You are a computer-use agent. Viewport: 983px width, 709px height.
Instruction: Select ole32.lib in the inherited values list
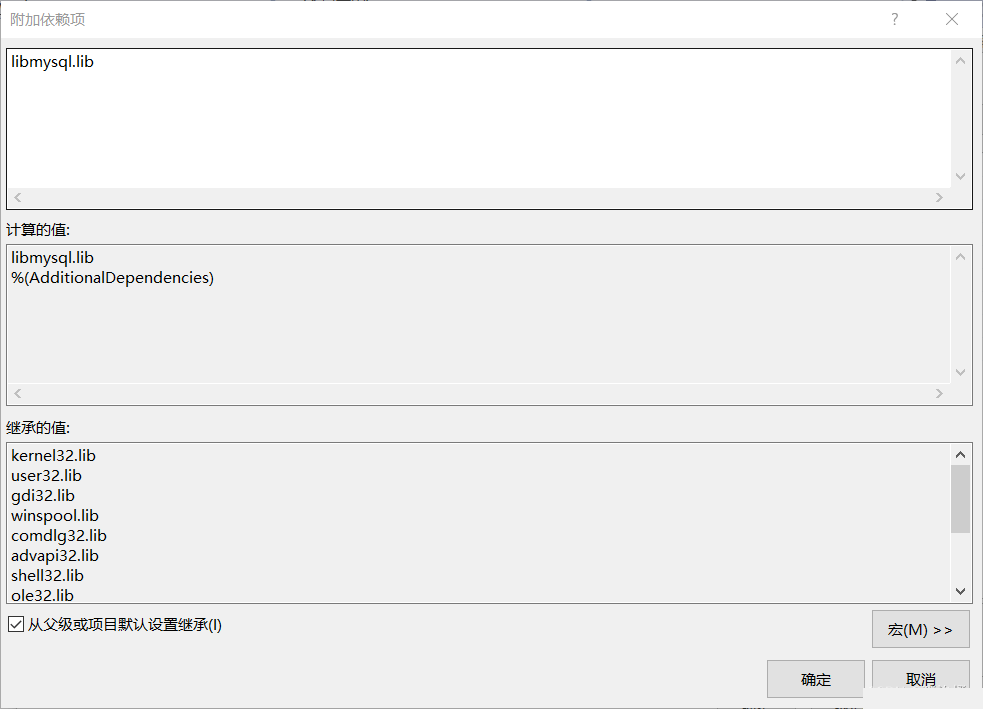41,595
